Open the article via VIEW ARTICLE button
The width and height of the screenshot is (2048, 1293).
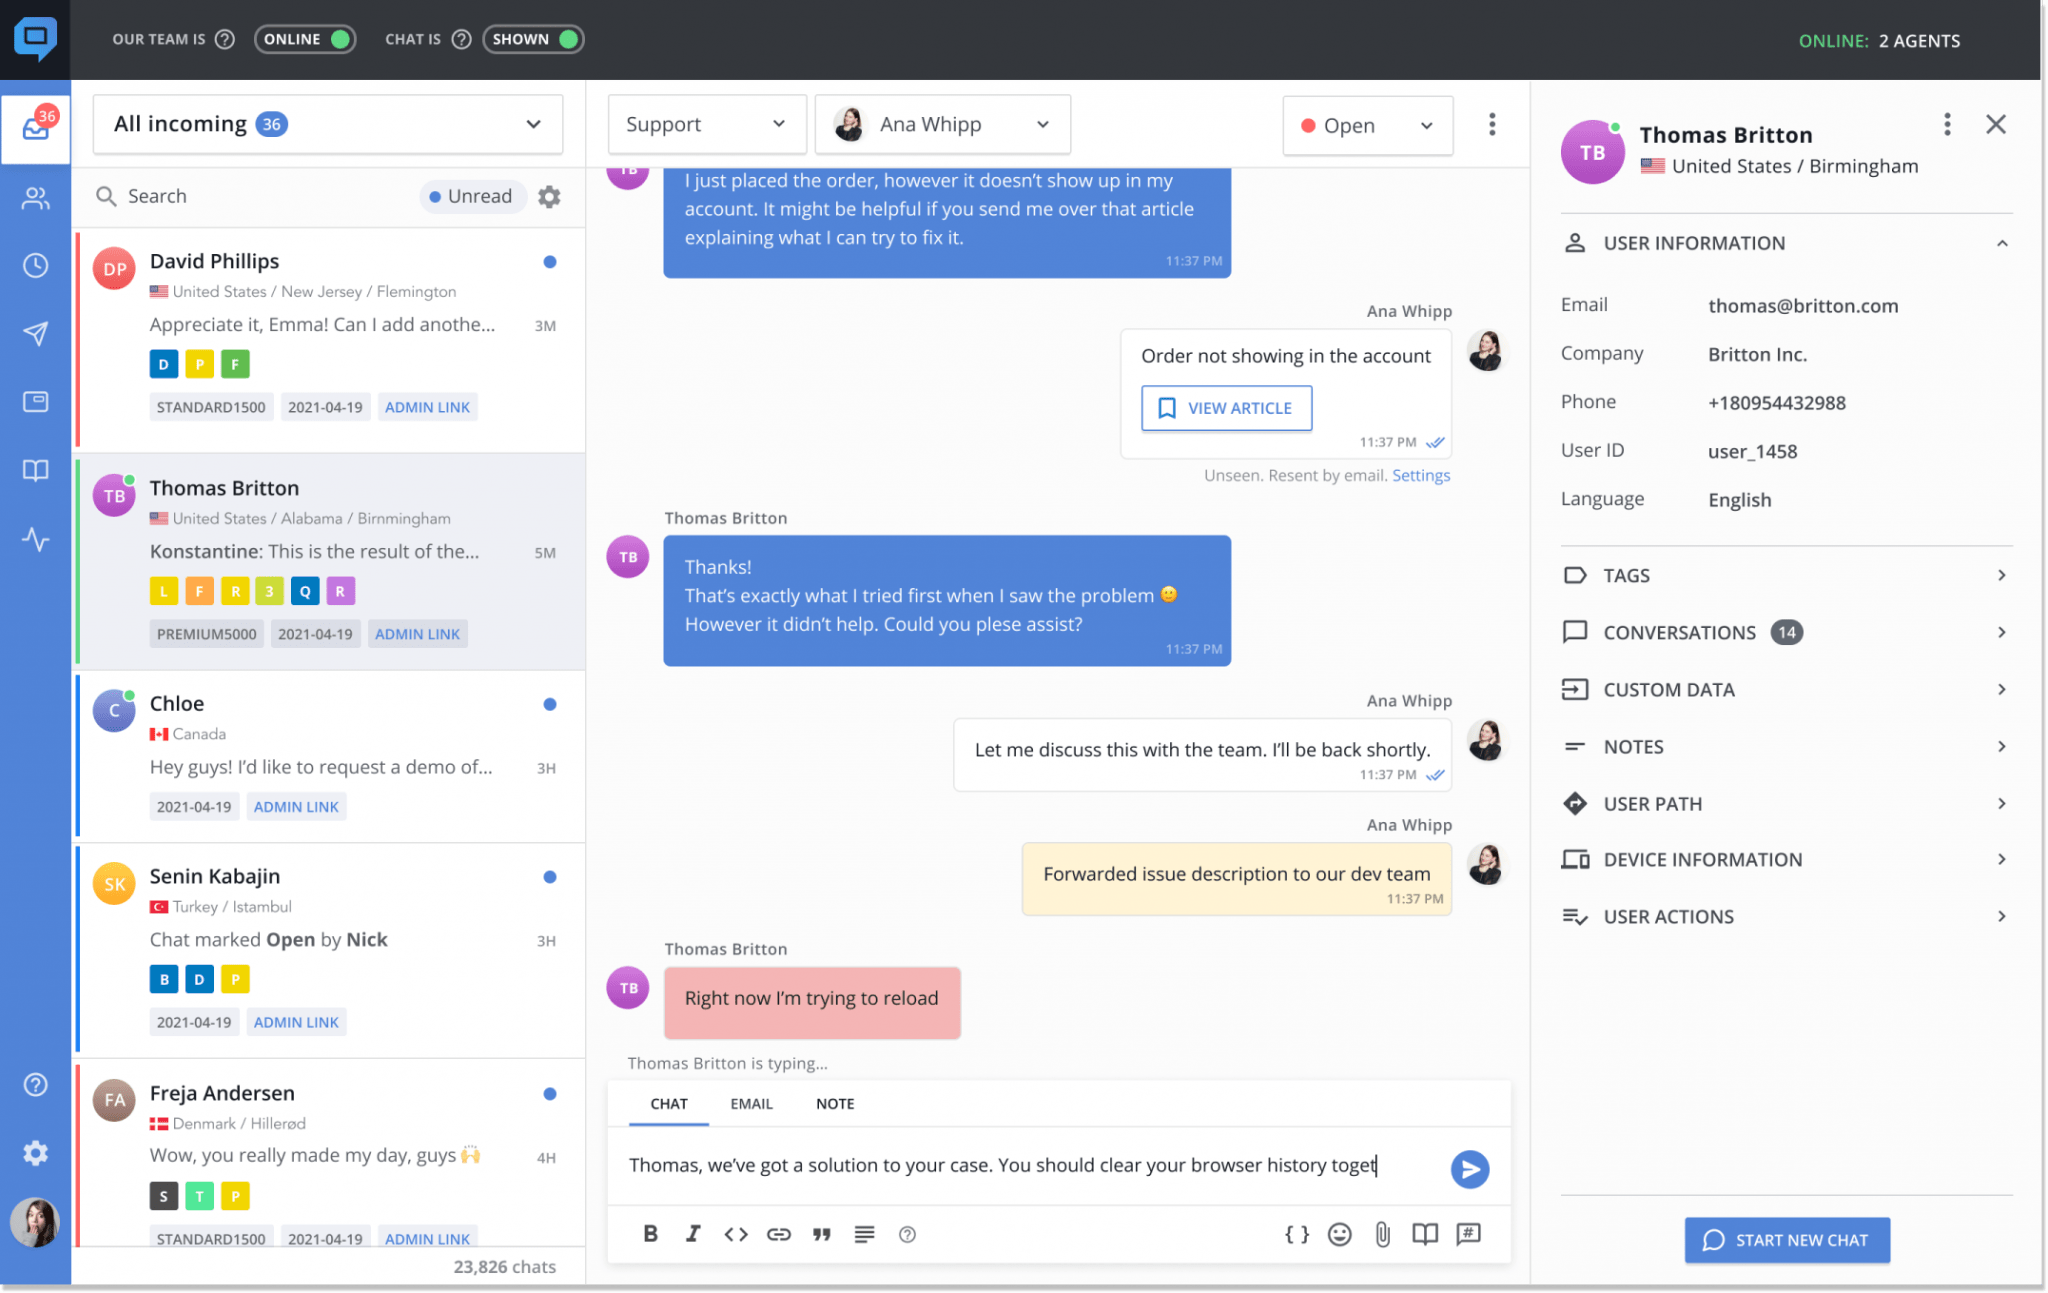1226,408
